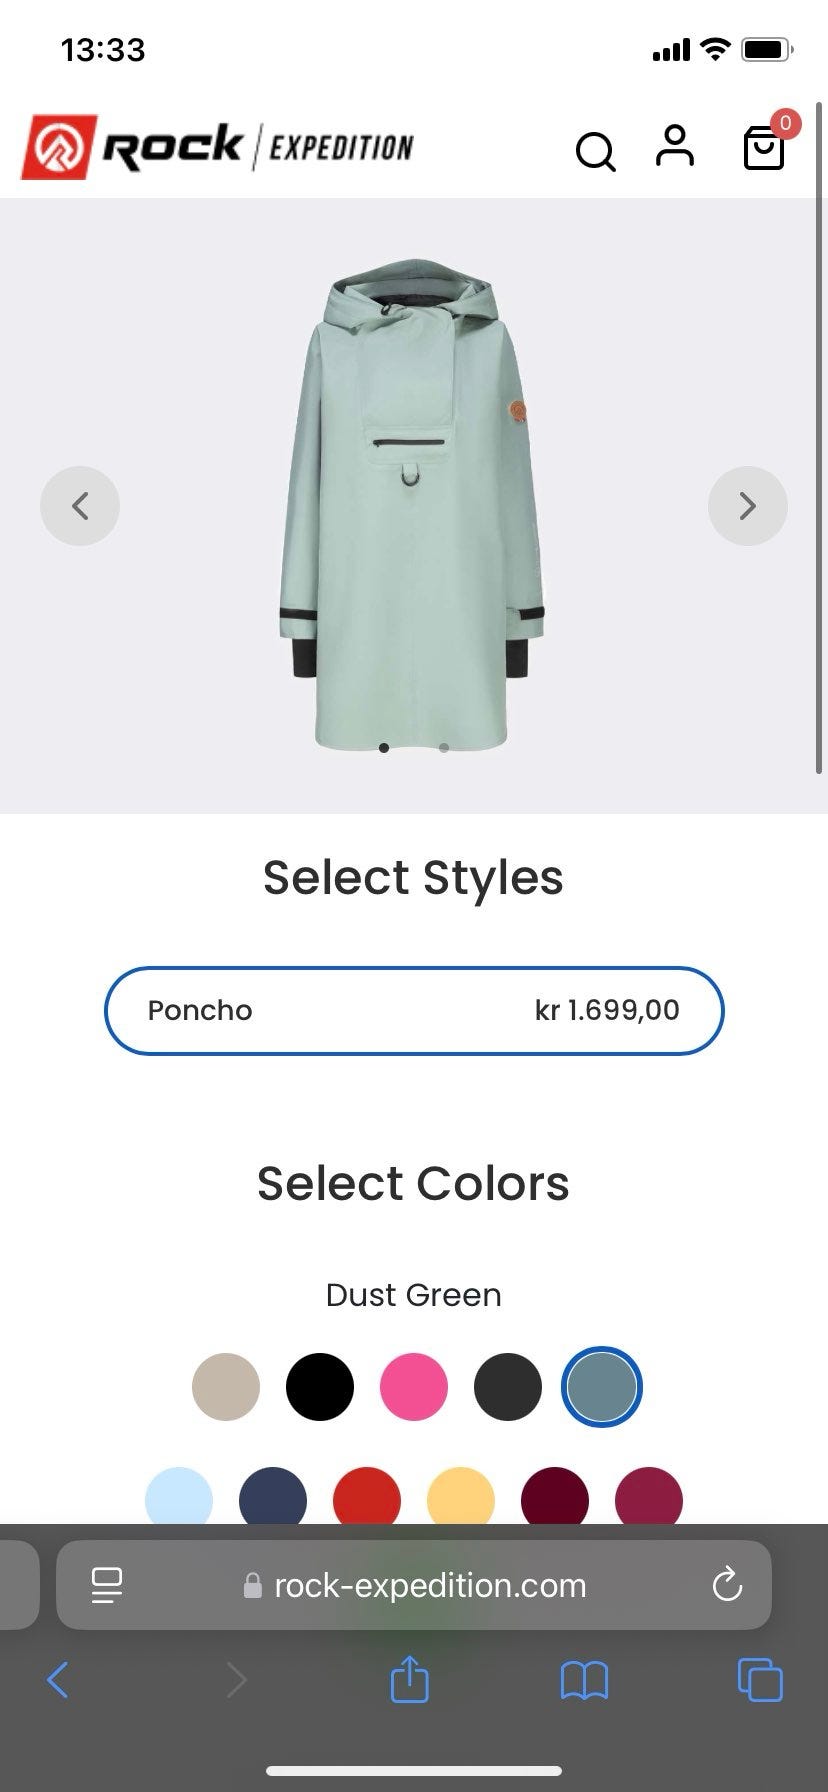
Task: Open the user account icon
Action: [x=675, y=147]
